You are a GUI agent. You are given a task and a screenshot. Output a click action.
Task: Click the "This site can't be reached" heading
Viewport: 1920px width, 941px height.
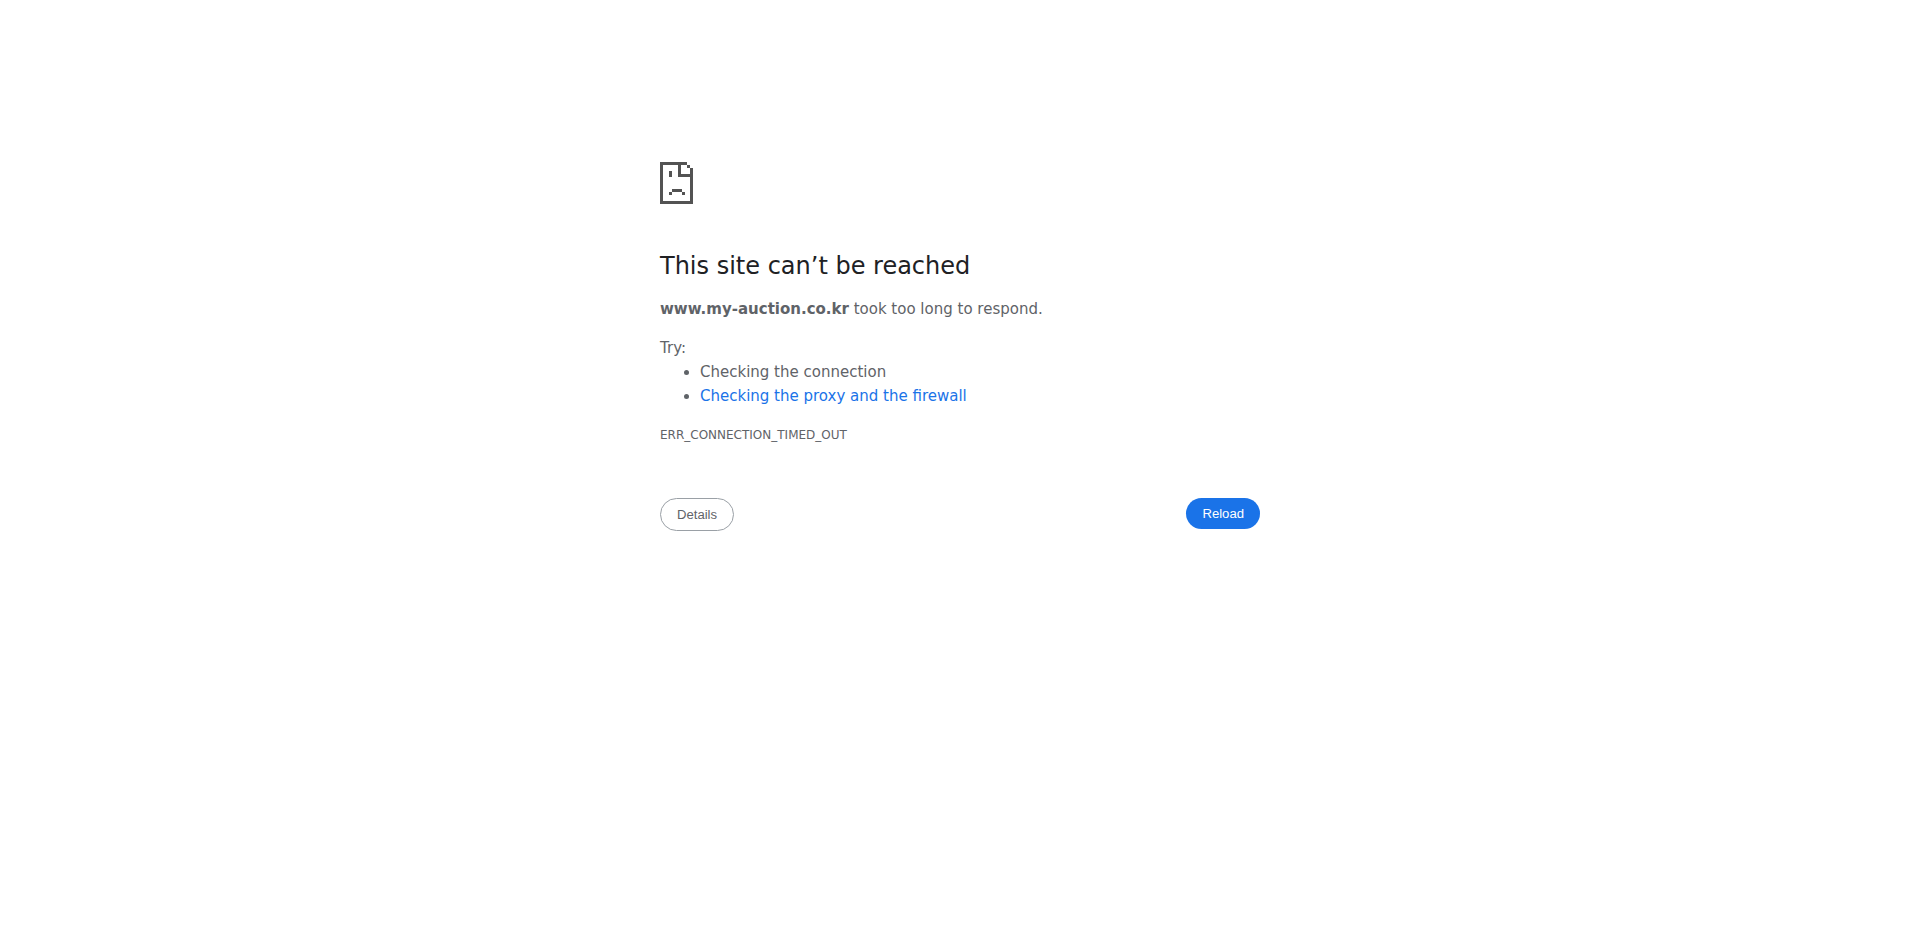[814, 265]
